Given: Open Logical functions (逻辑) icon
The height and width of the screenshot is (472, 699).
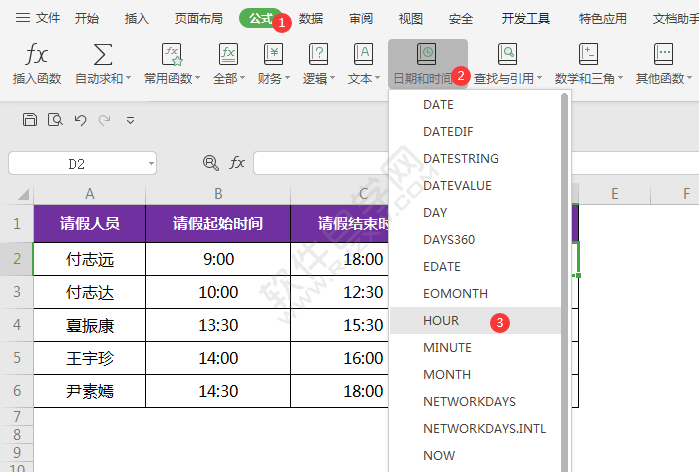Looking at the screenshot, I should point(318,54).
